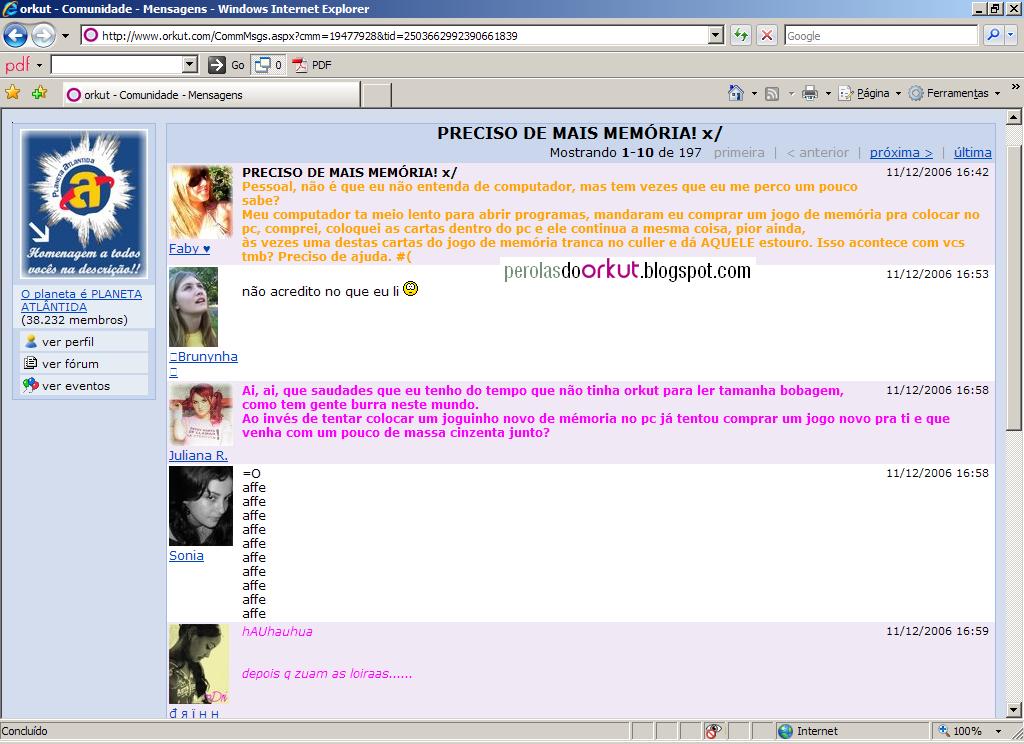
Task: Click the RSS feeds icon
Action: pyautogui.click(x=772, y=93)
